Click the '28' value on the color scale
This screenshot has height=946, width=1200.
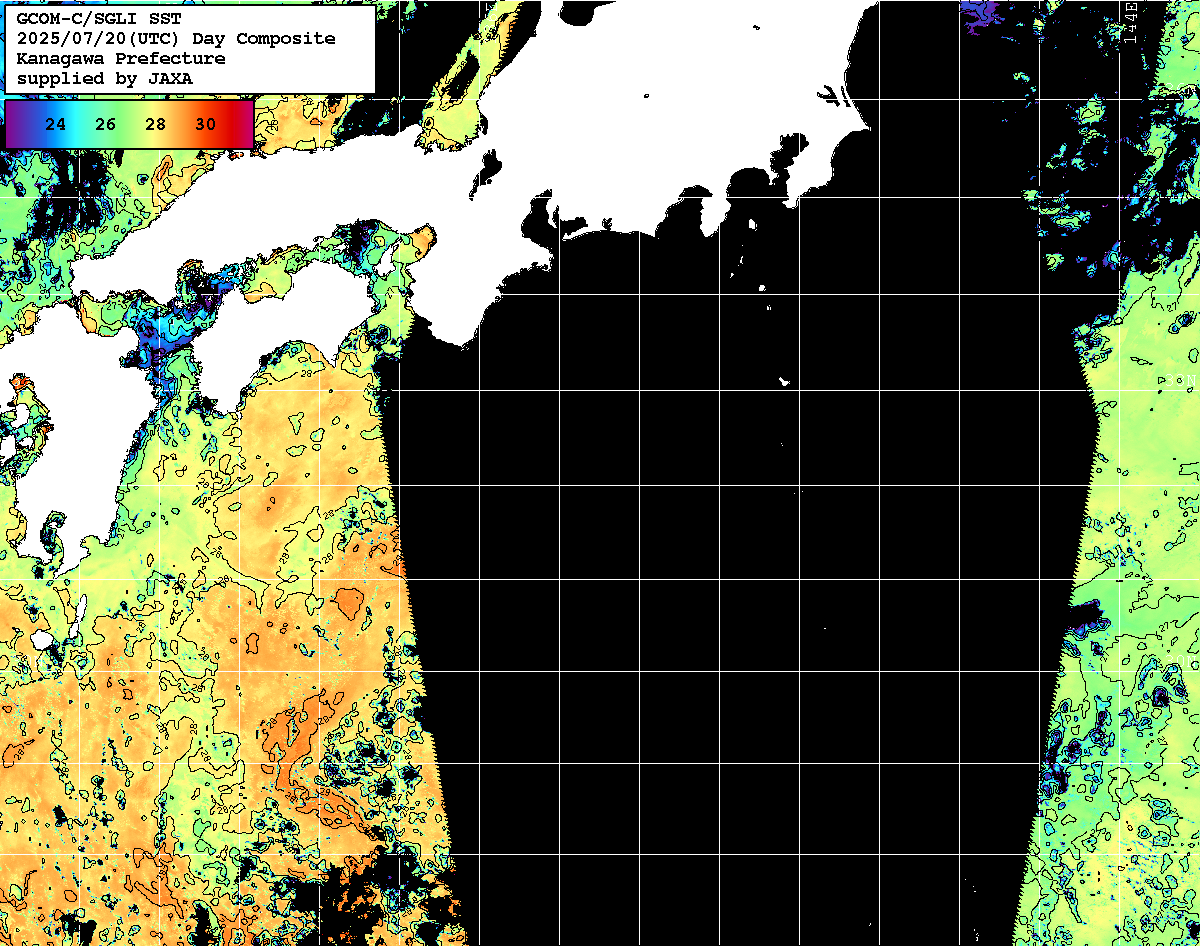(156, 125)
